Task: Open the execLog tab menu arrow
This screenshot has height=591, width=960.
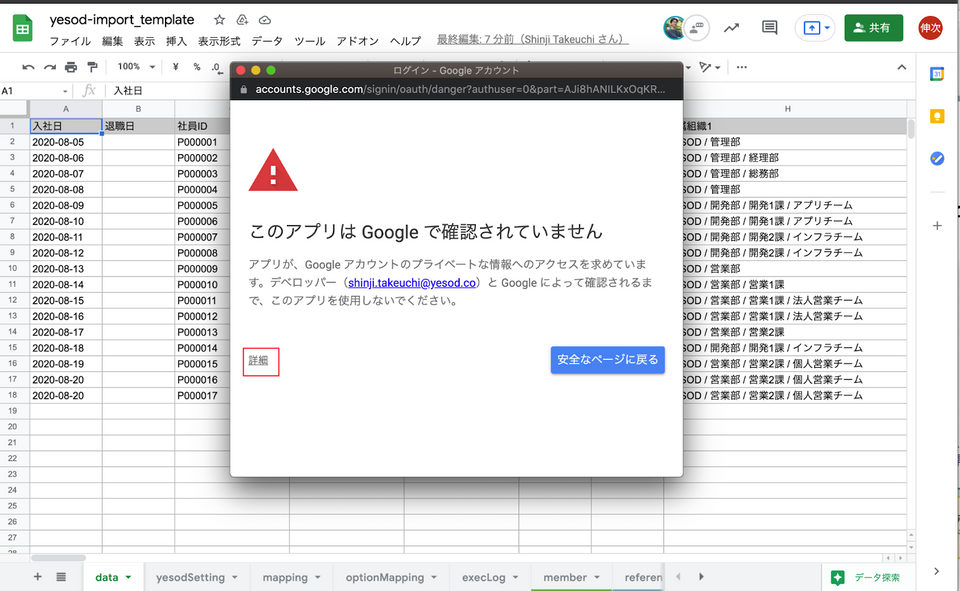Action: (x=516, y=577)
